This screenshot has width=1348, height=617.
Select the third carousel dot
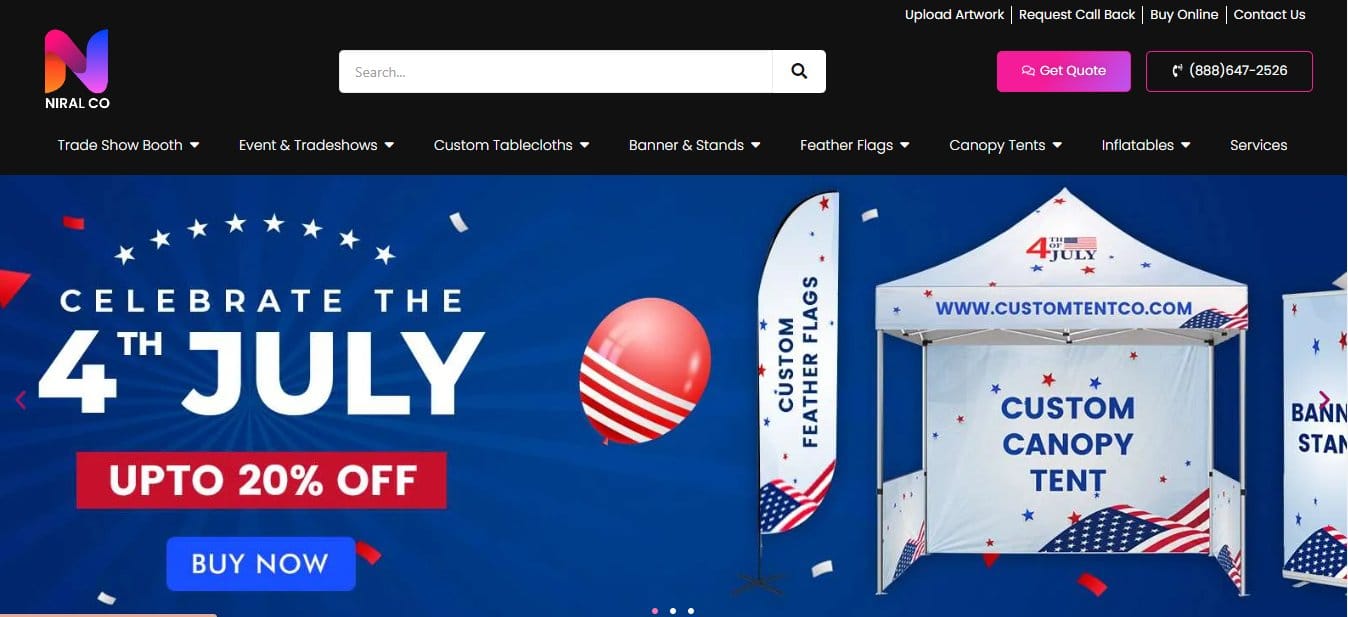[691, 610]
